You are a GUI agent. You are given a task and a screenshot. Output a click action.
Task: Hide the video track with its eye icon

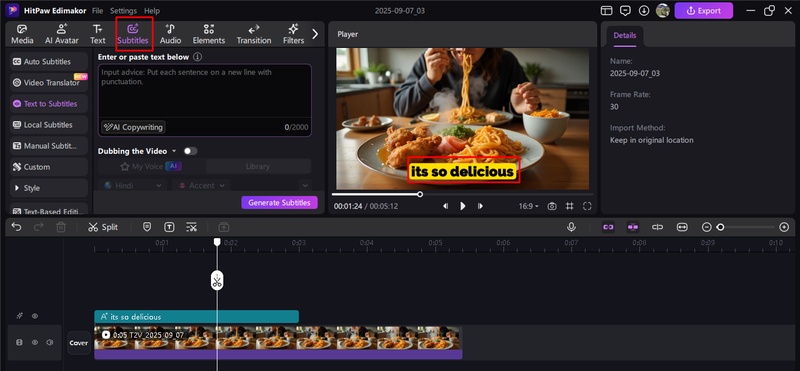(35, 342)
